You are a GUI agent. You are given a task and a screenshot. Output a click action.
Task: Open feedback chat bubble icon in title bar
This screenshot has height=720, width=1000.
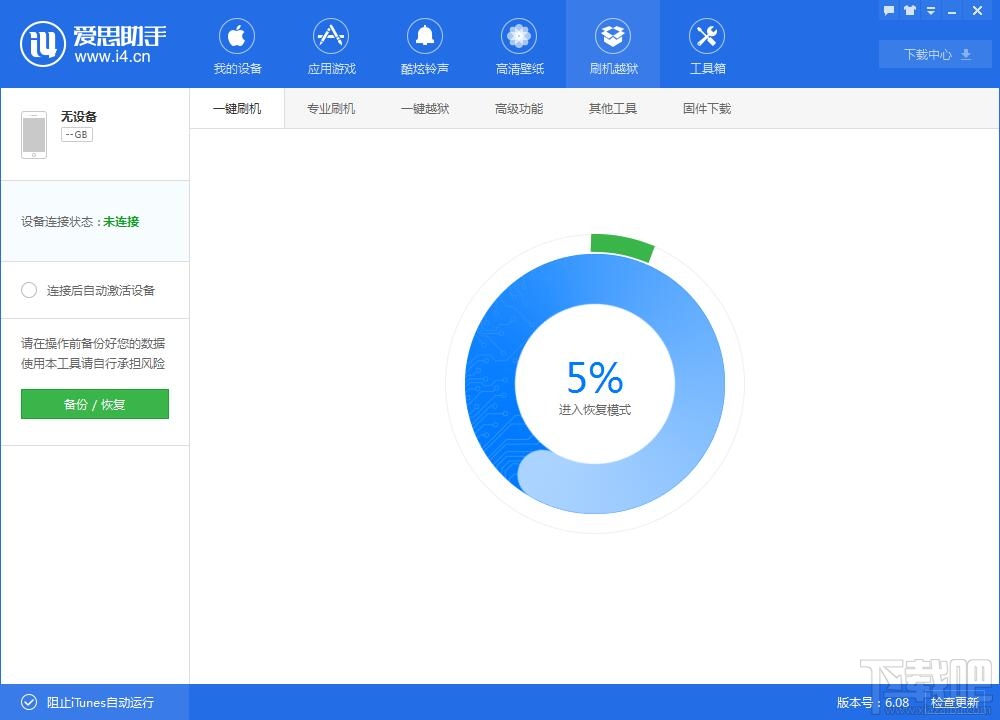click(x=889, y=10)
